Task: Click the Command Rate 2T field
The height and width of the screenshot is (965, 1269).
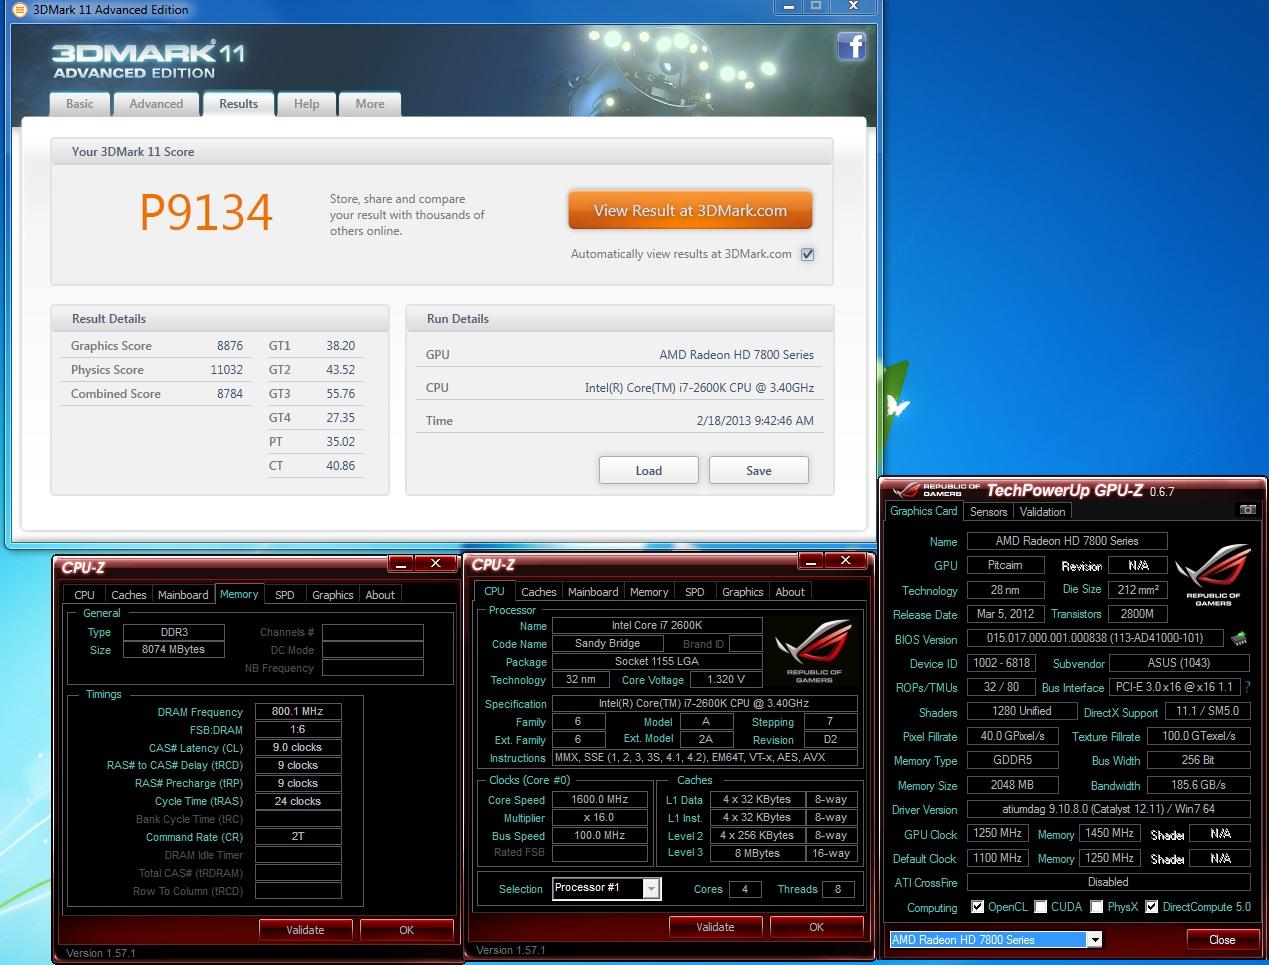Action: [298, 837]
